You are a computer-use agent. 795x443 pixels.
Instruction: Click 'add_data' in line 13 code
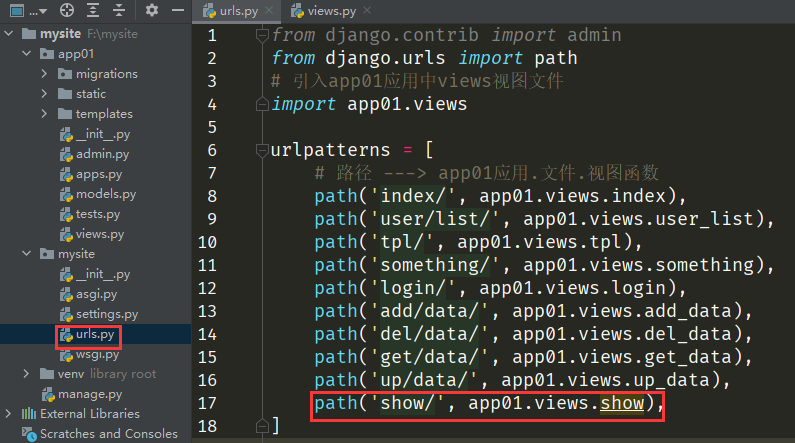(688, 311)
